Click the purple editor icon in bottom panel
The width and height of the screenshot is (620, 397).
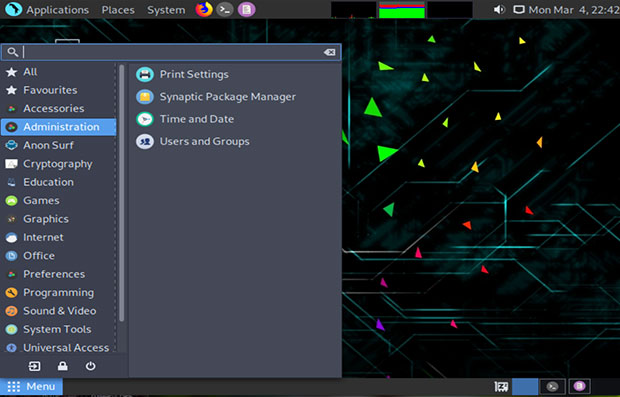click(579, 386)
